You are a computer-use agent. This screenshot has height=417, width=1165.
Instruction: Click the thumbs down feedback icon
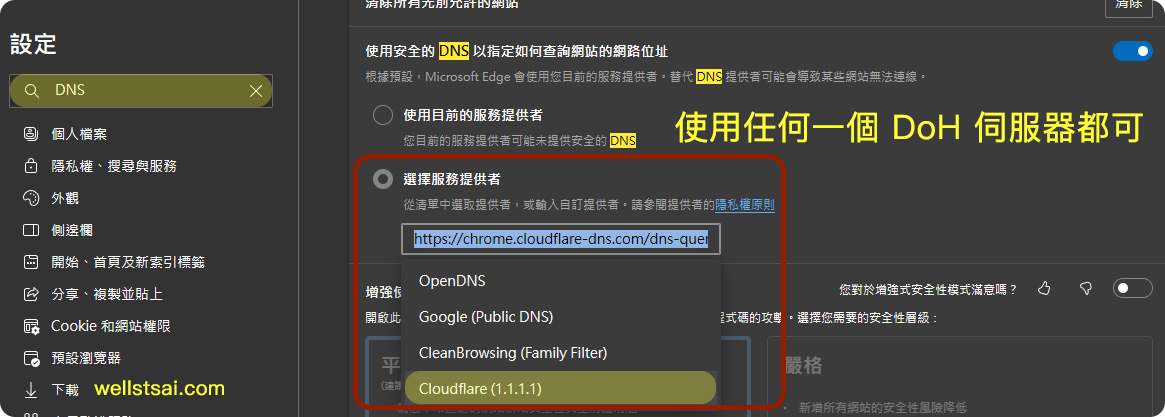pos(1085,288)
